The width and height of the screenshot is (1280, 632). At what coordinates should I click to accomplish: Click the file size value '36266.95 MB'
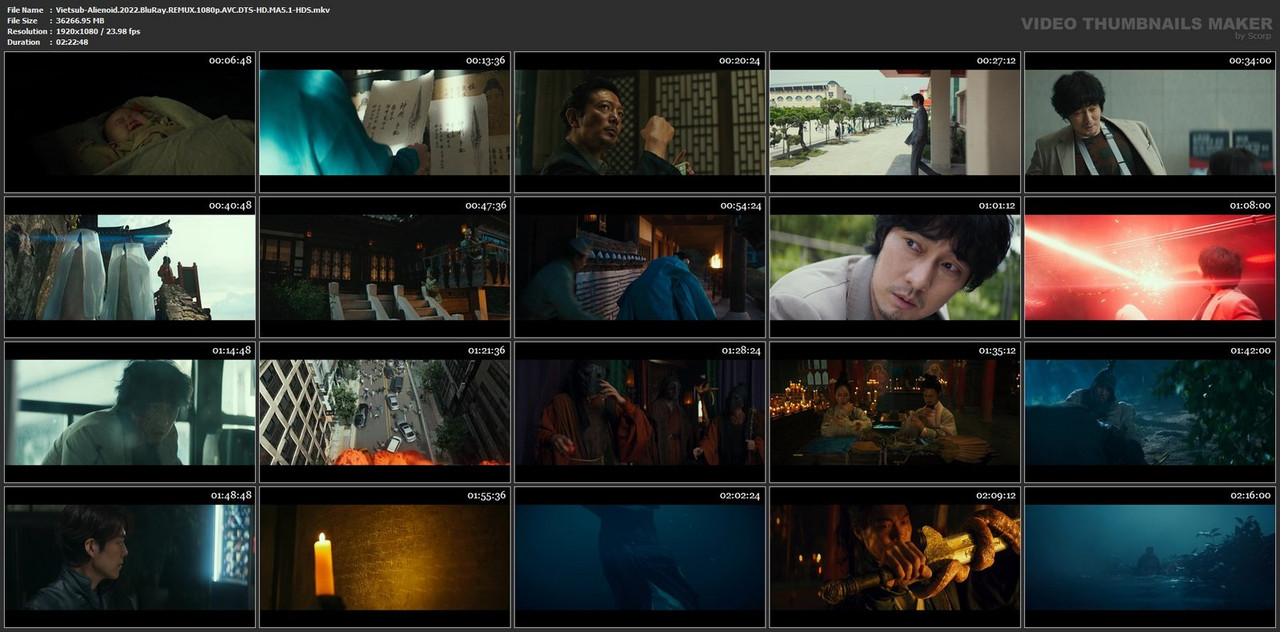(80, 20)
